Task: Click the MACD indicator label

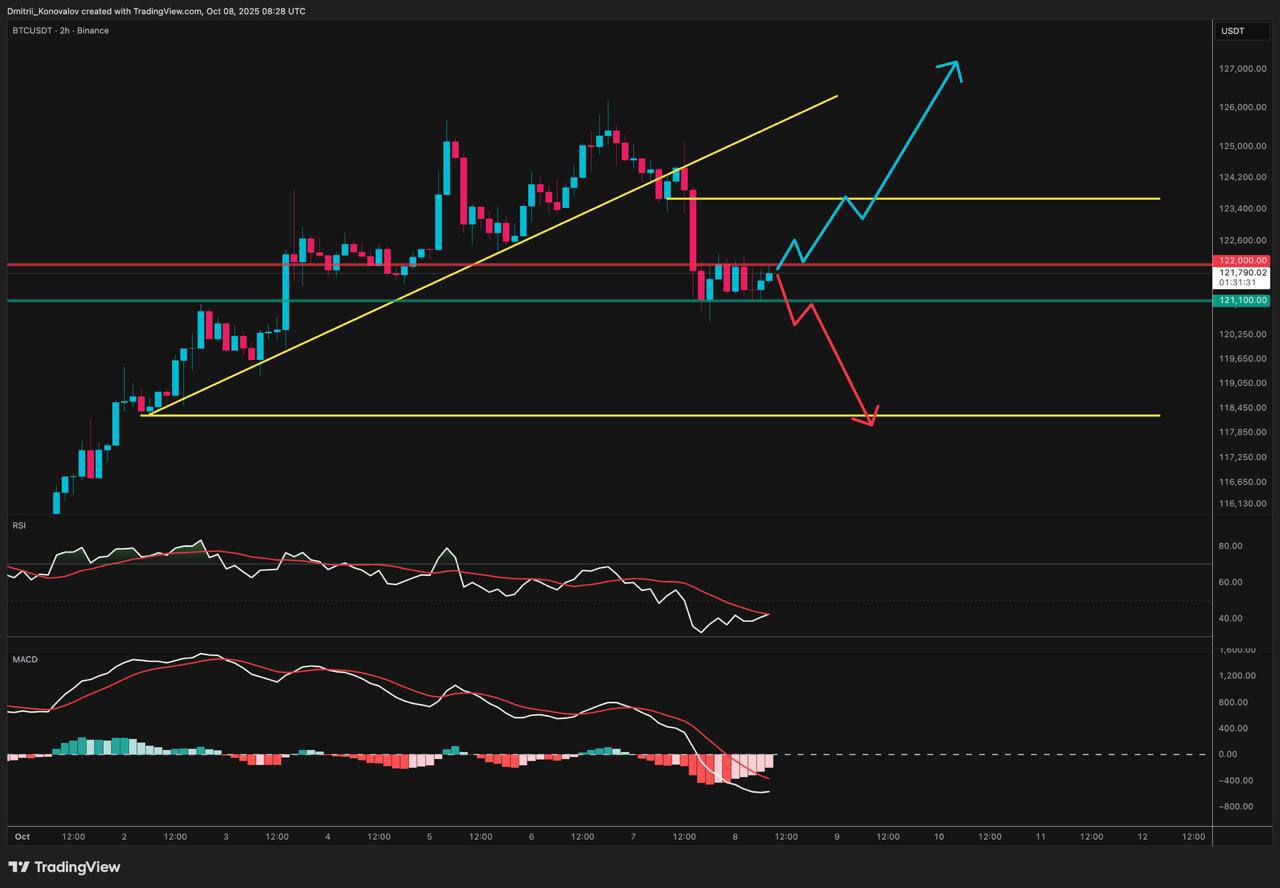Action: click(24, 660)
